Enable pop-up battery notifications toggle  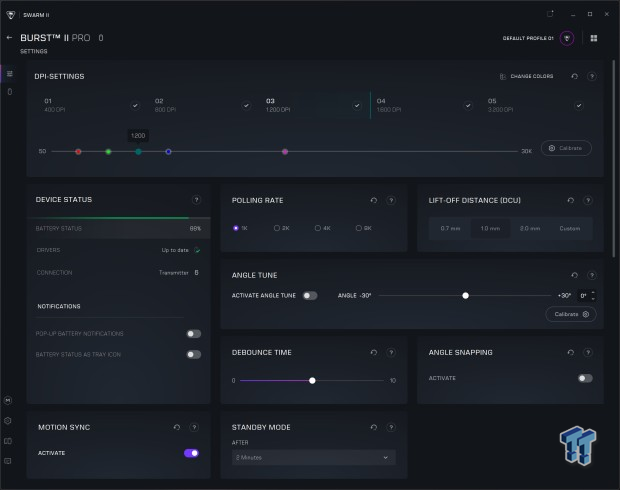click(x=193, y=334)
